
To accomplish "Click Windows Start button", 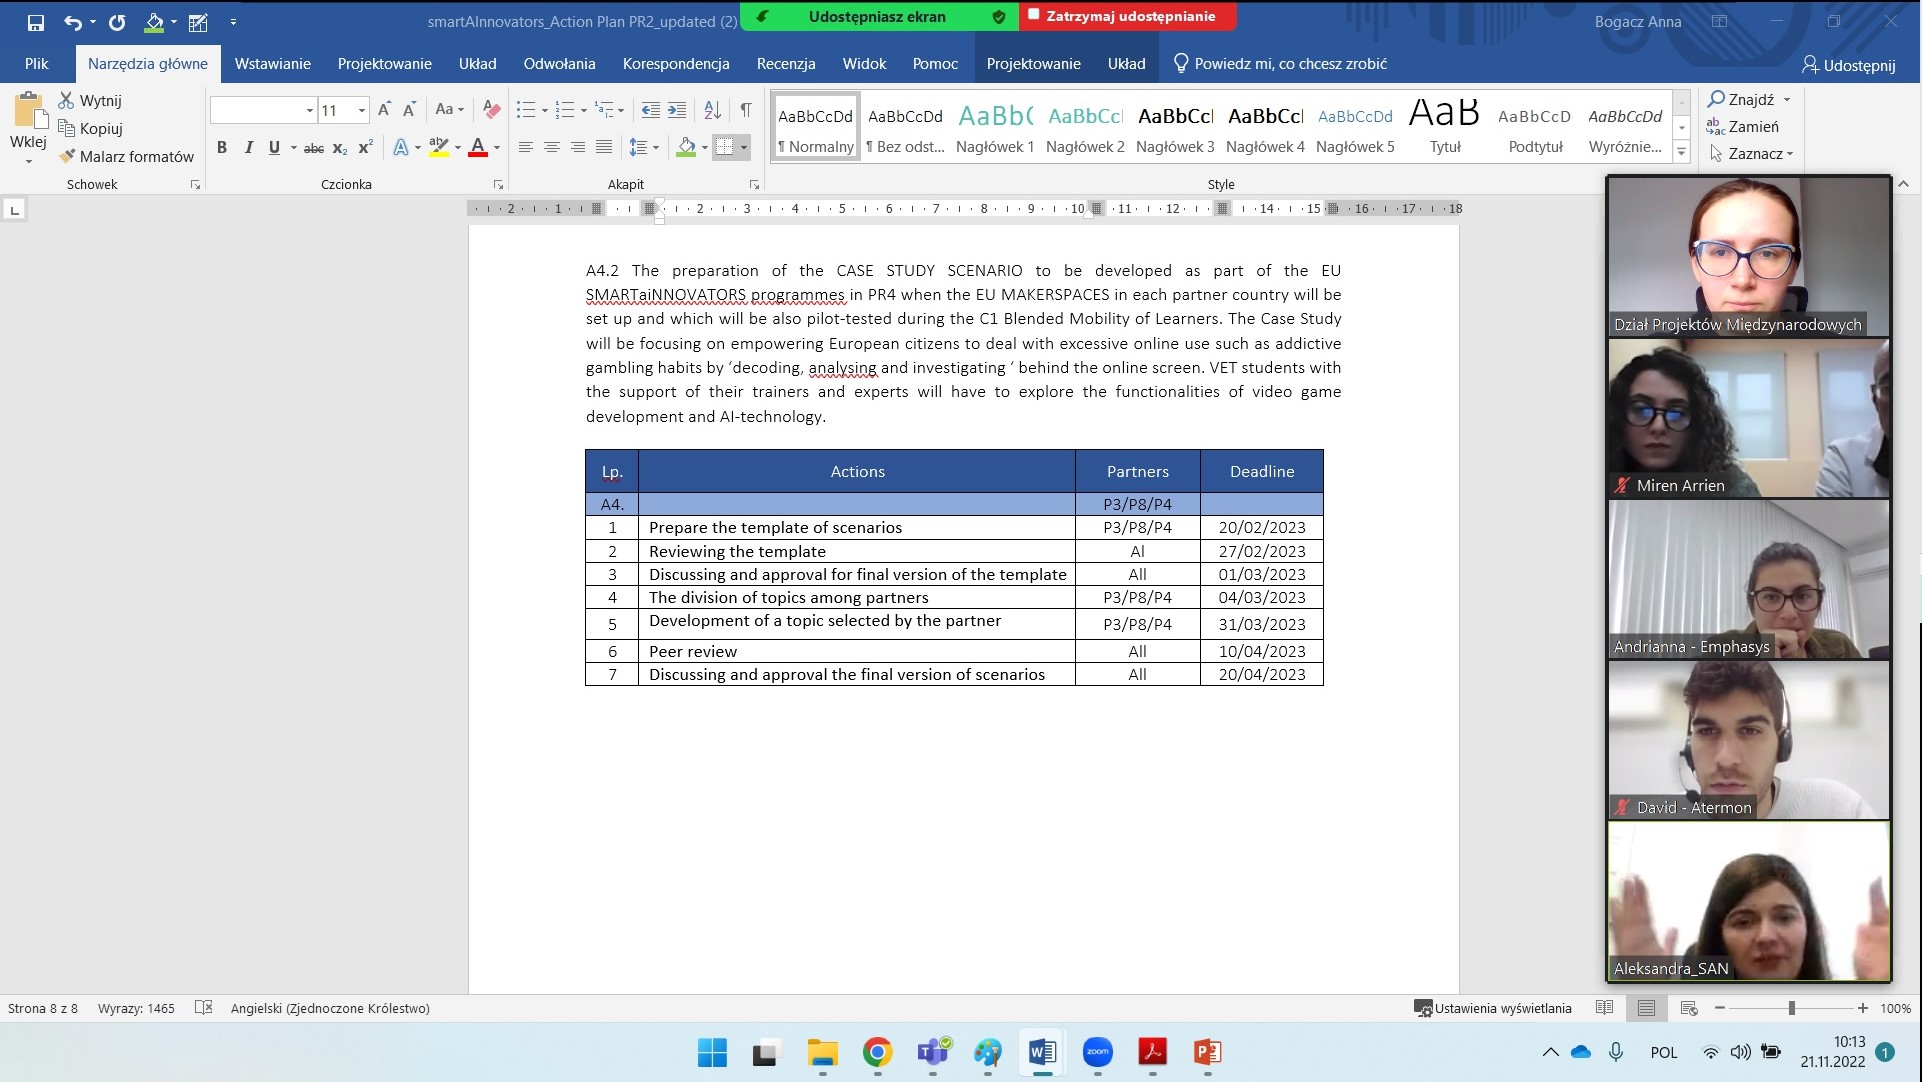I will (712, 1052).
